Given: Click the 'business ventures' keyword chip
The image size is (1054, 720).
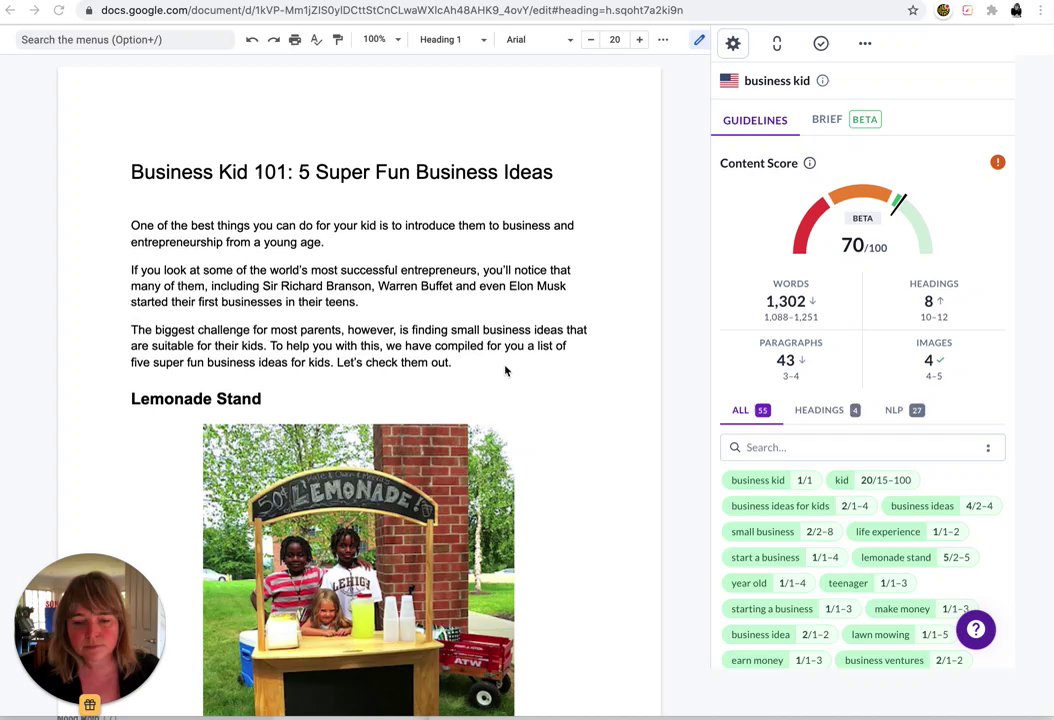Looking at the screenshot, I should click(x=903, y=660).
